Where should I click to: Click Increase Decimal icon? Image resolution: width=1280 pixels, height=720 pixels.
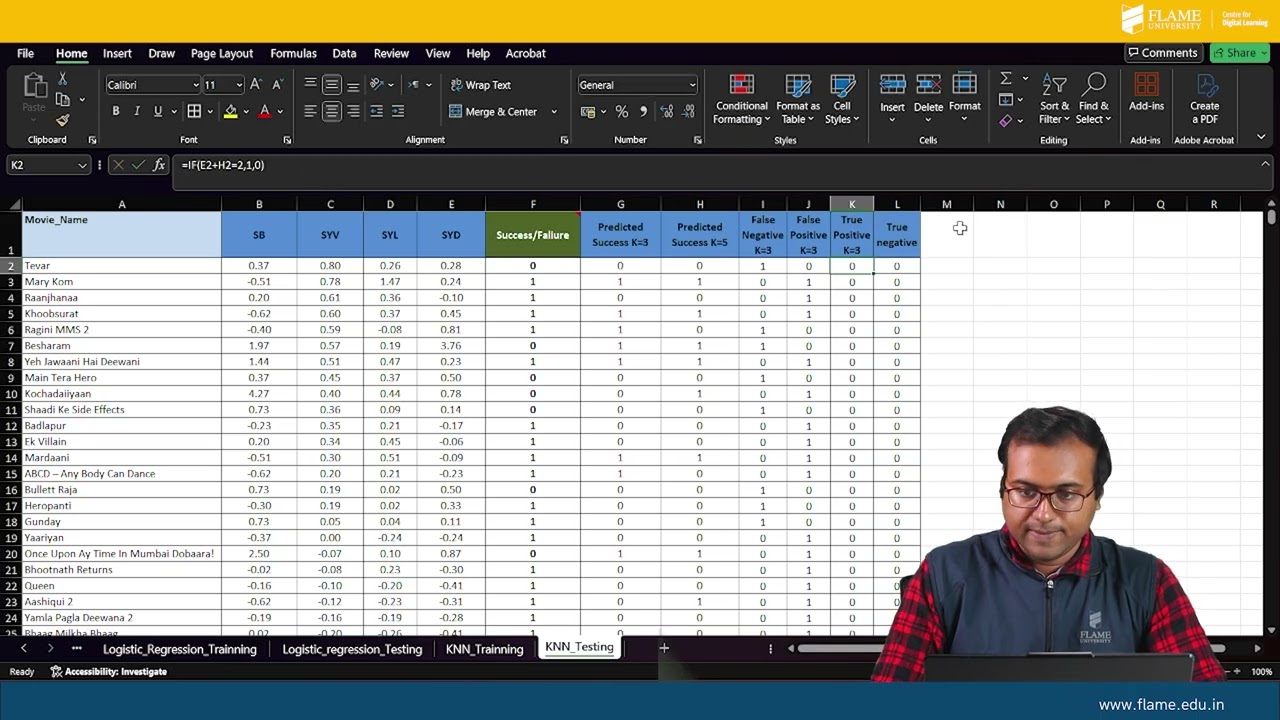(x=666, y=111)
